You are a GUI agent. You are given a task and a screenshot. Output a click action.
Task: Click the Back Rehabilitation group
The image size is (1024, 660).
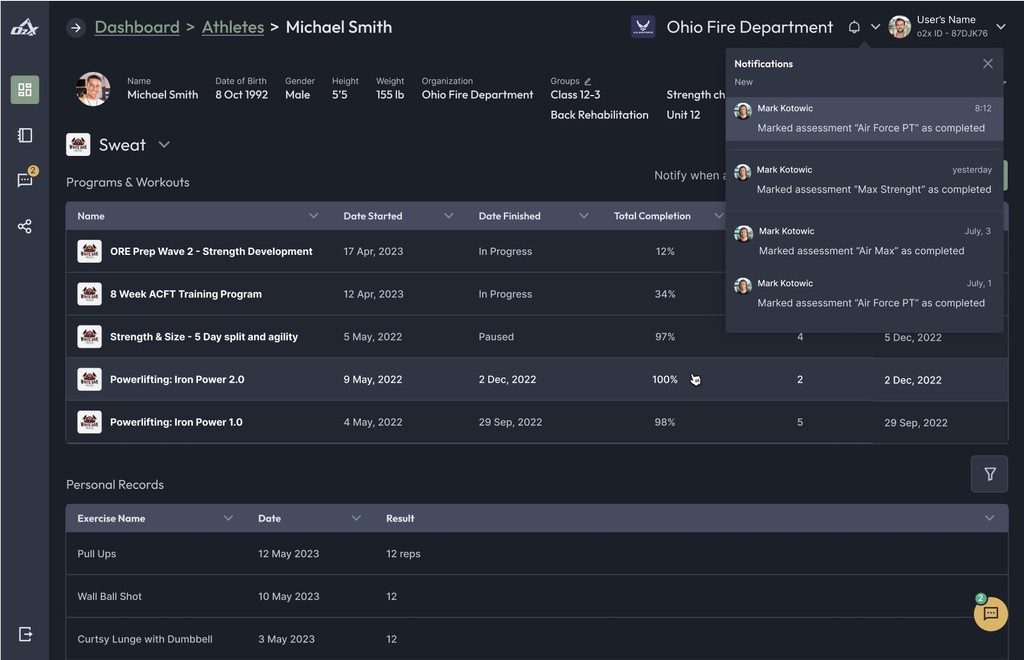coord(599,115)
